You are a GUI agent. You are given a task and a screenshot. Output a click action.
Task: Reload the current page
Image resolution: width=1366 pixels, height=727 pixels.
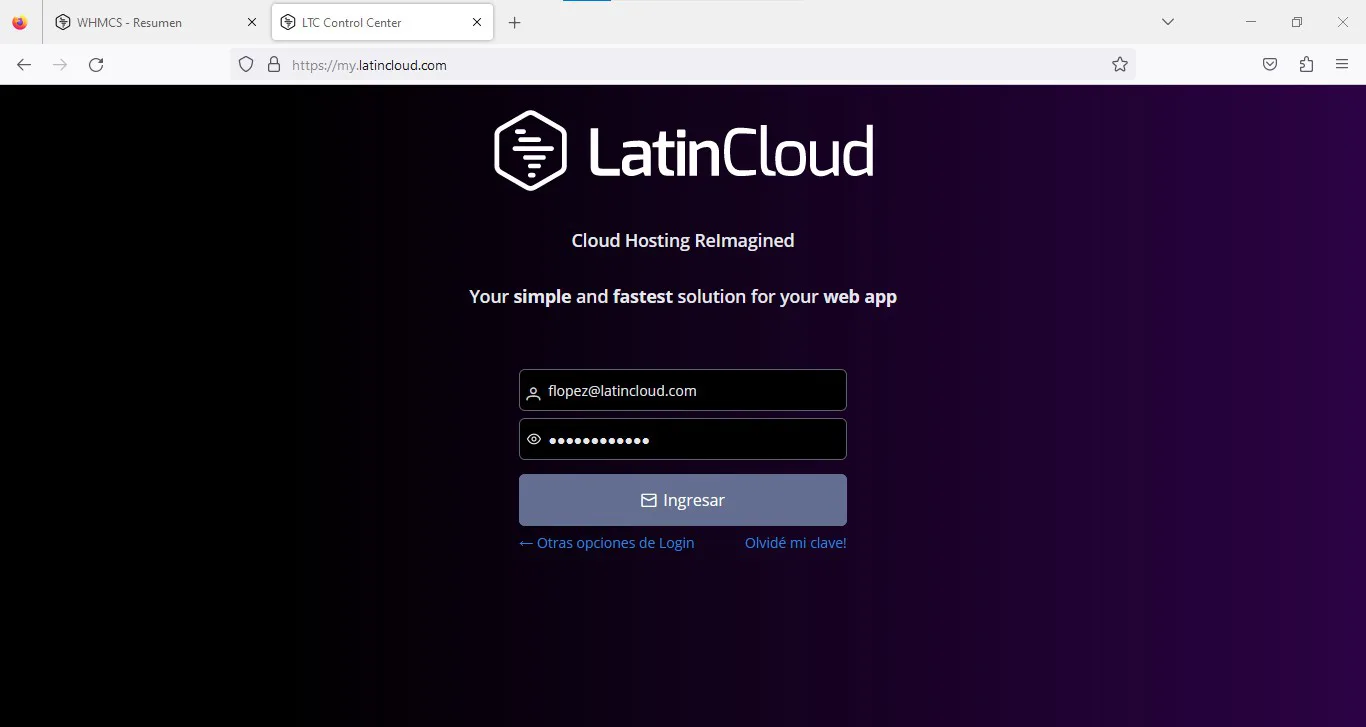(96, 65)
